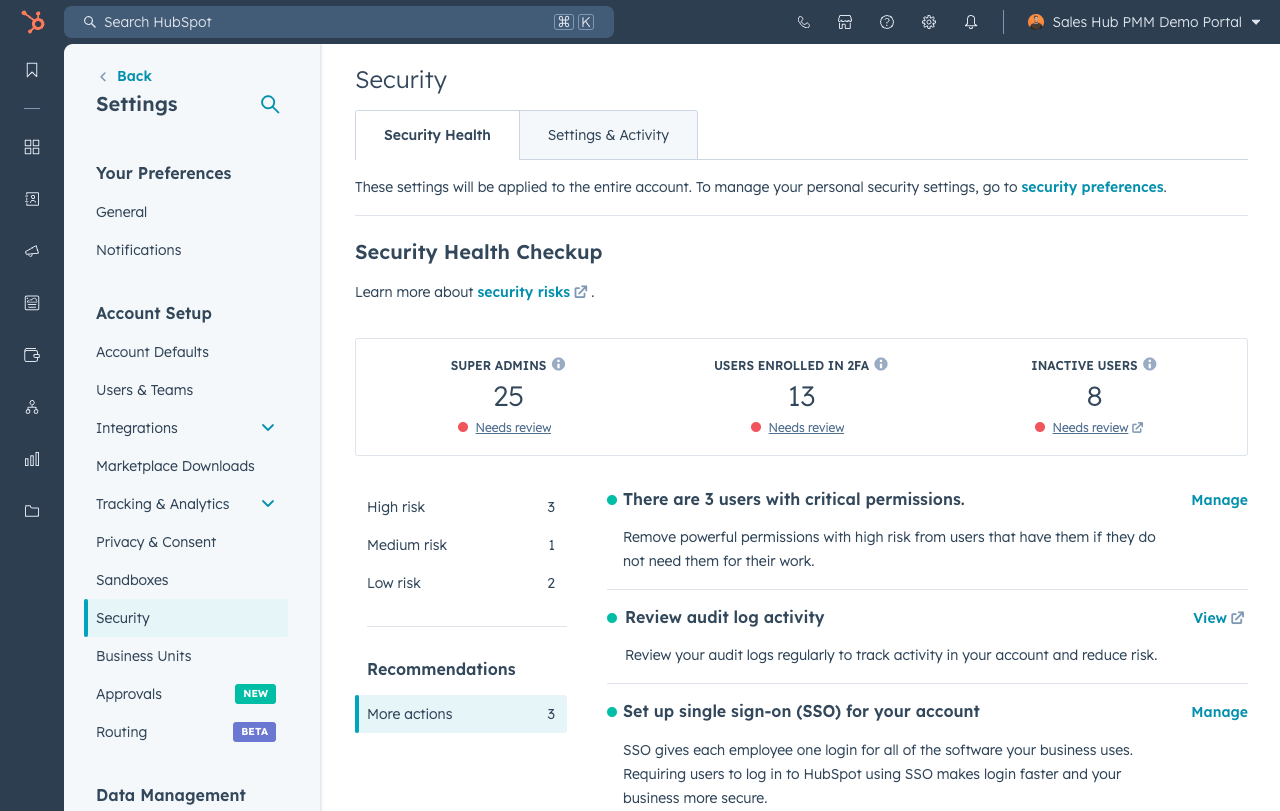
Task: Switch to the Settings & Activity tab
Action: click(x=608, y=135)
